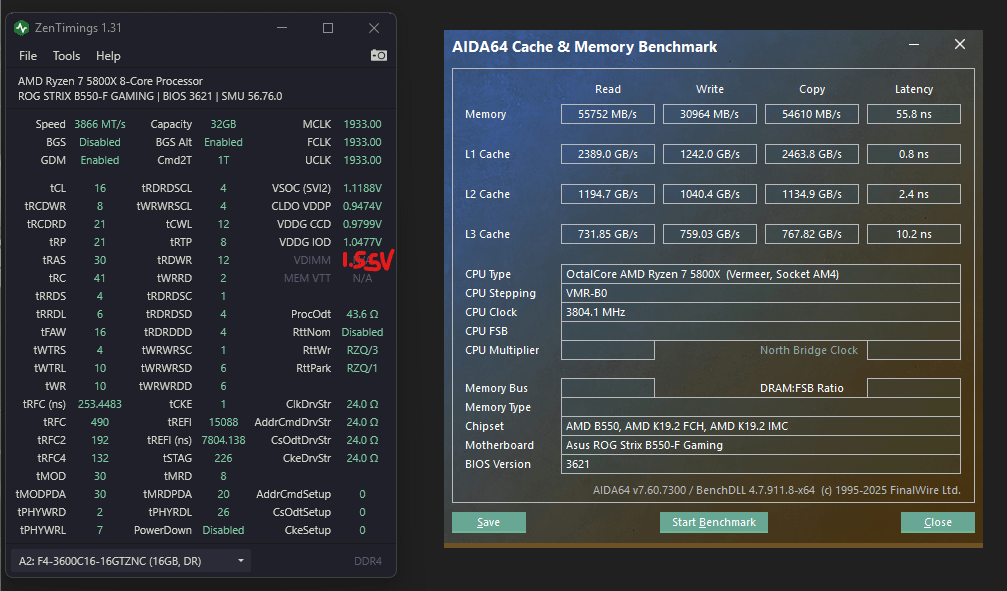
Task: Click L2 Cache Latency value 2.4 ns
Action: 914,194
